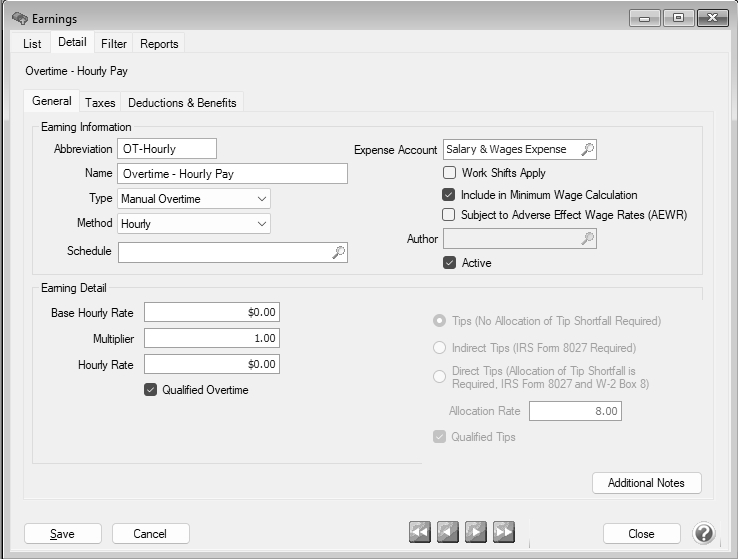The height and width of the screenshot is (559, 738).
Task: Click the Earnings window title icon
Action: click(x=19, y=19)
